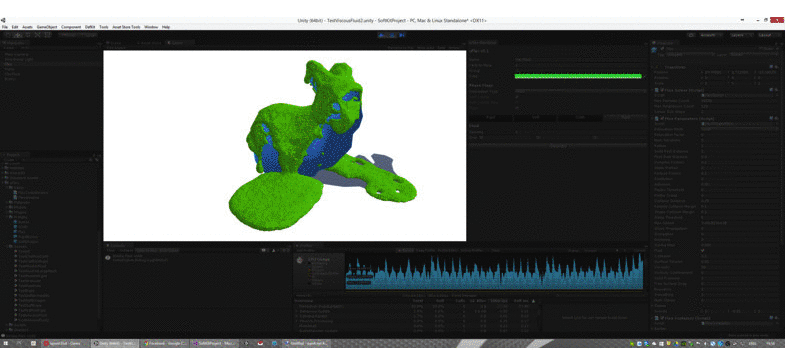
Task: Open the Chrome Facebook window from the taskbar
Action: [163, 343]
